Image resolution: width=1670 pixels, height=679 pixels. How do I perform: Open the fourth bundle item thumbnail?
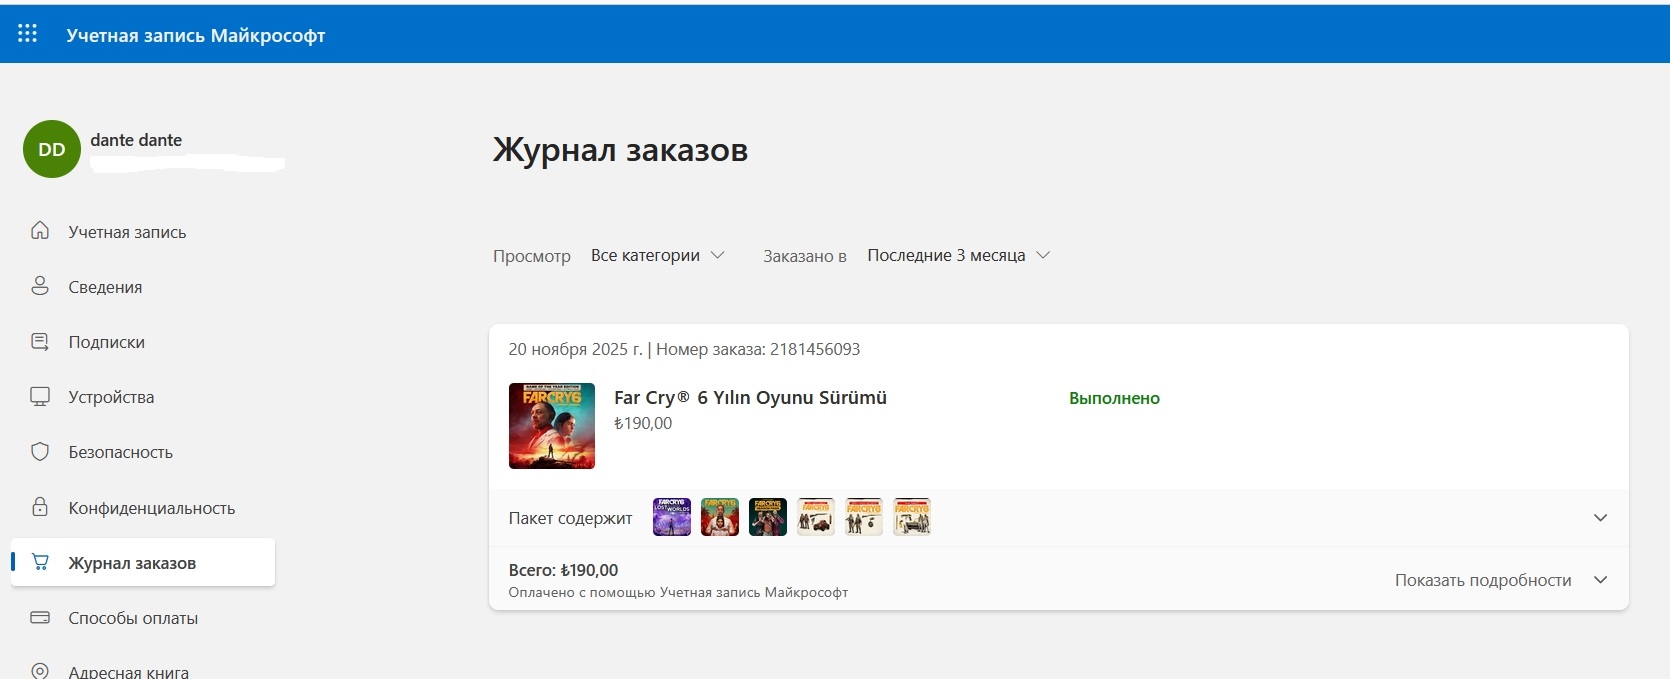click(x=816, y=517)
